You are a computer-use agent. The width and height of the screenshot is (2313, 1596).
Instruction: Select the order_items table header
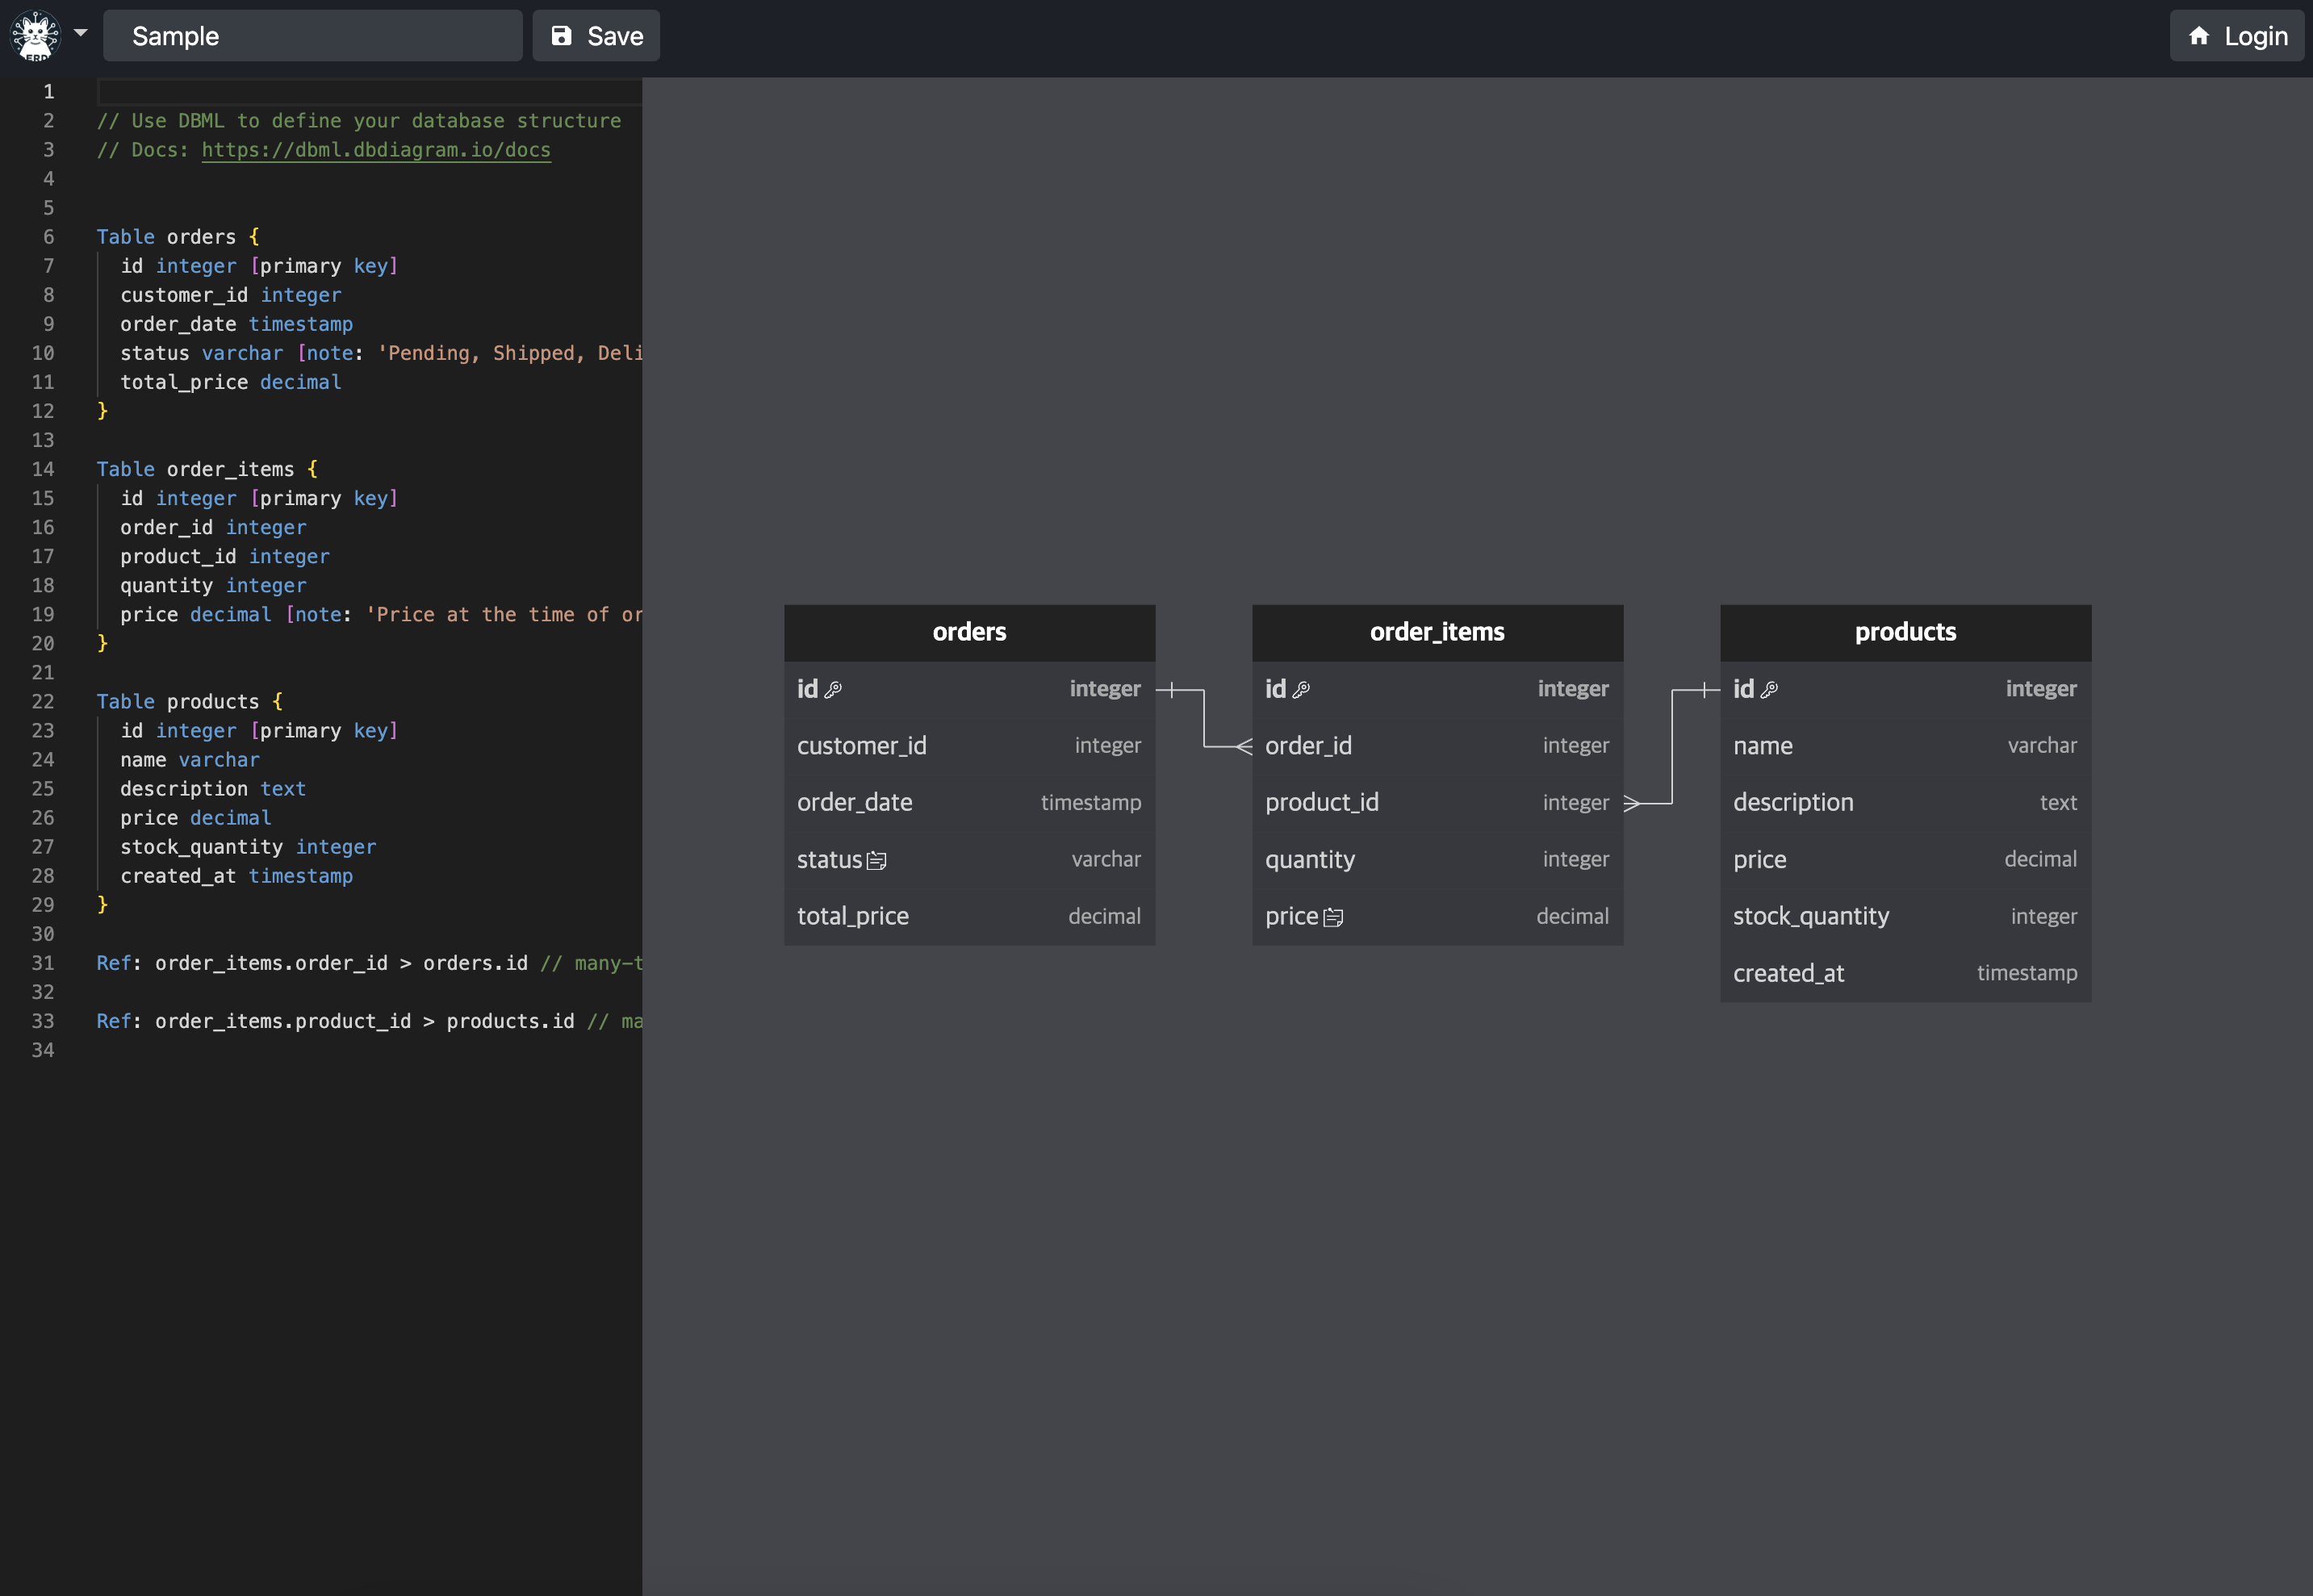(x=1437, y=632)
